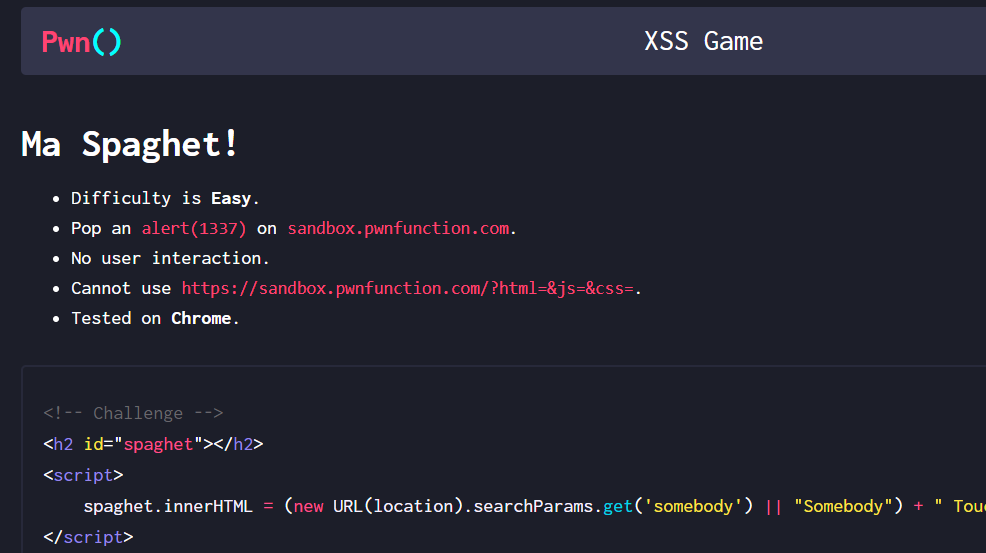Click the XSS Game header title
The height and width of the screenshot is (553, 986).
click(x=703, y=42)
